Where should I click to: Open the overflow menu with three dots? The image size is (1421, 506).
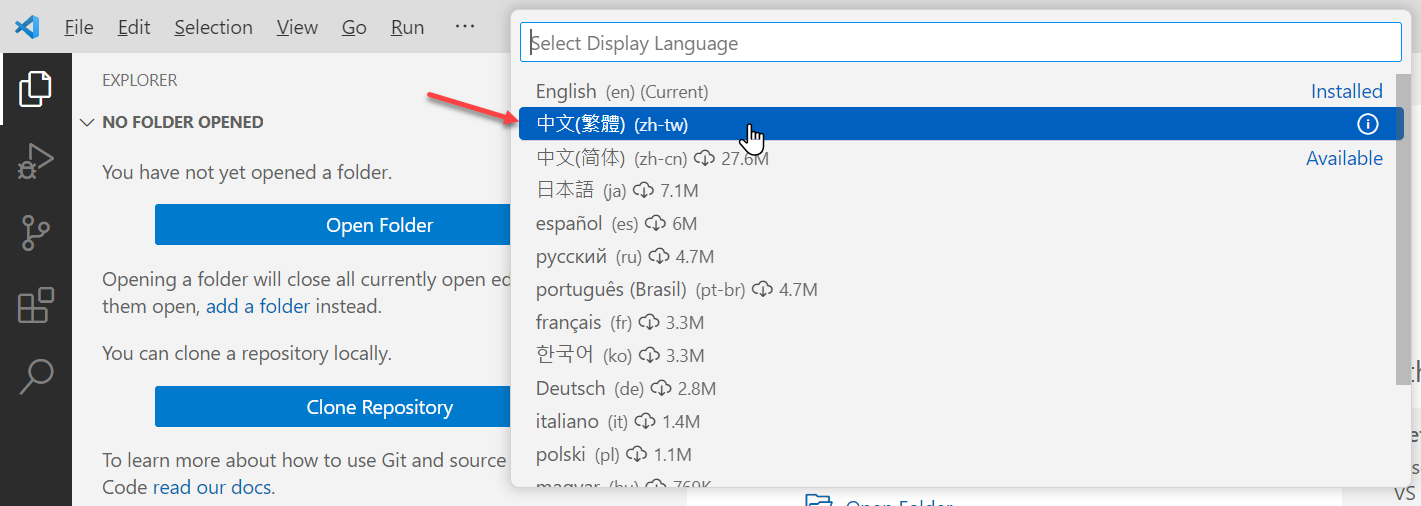tap(465, 27)
